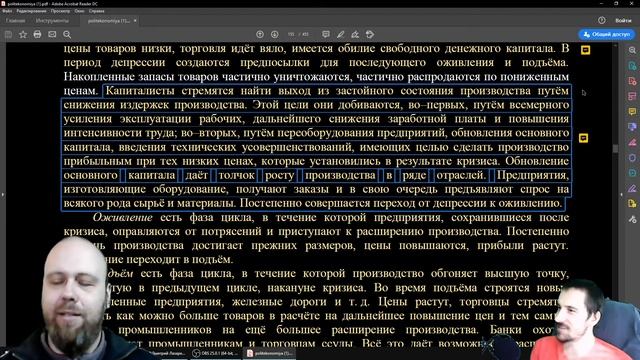640x360 pixels.
Task: Select the highlight text pen tool
Action: (340, 35)
